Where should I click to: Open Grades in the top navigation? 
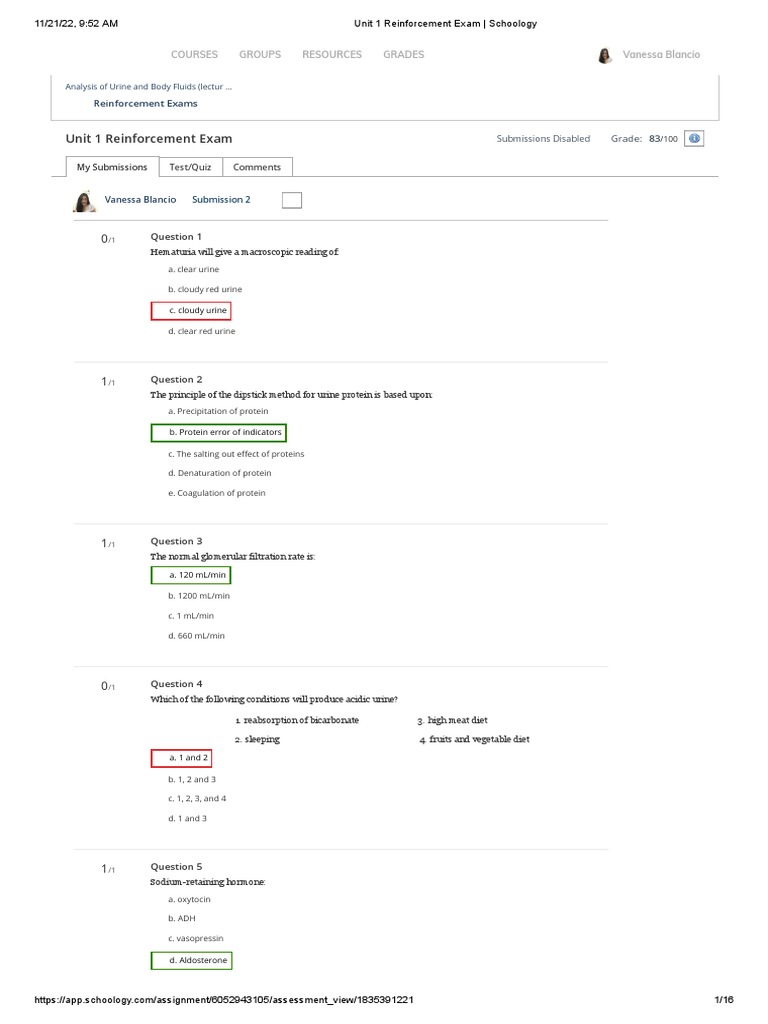click(403, 55)
